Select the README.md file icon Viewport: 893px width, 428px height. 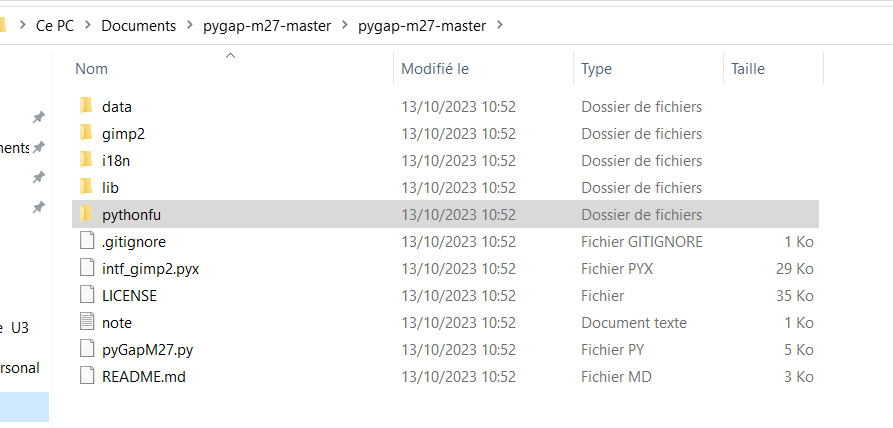(86, 376)
